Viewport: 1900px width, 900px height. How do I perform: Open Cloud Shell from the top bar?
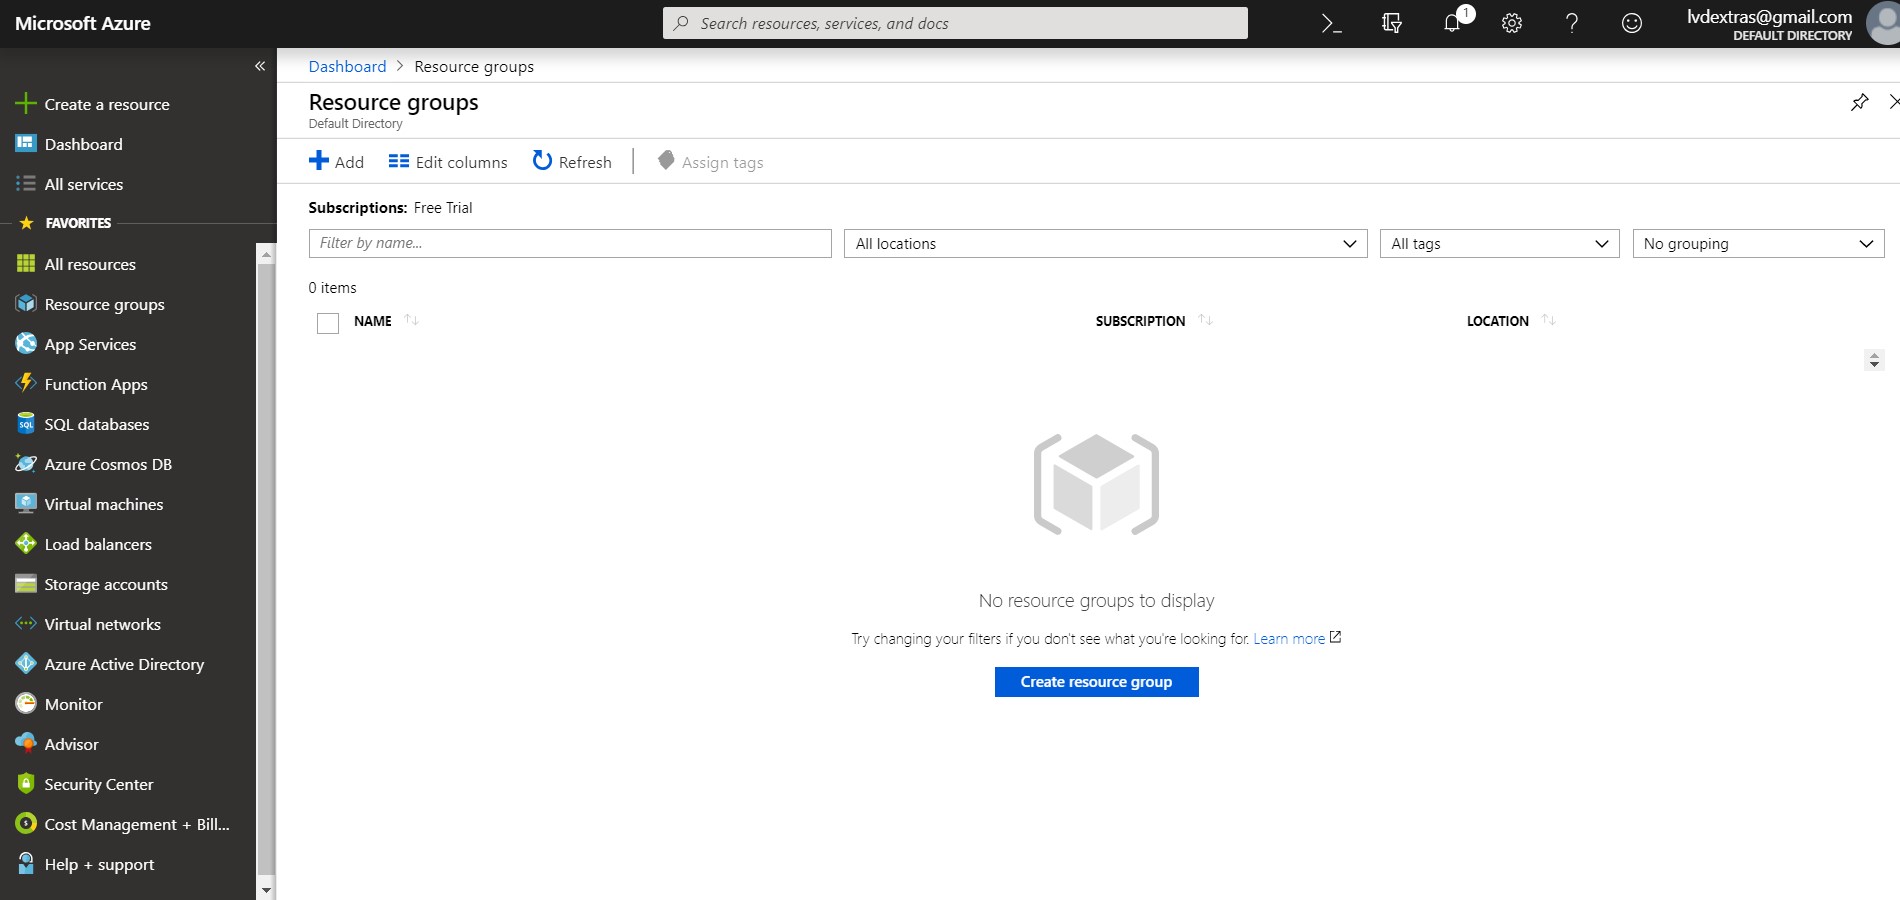(1331, 23)
